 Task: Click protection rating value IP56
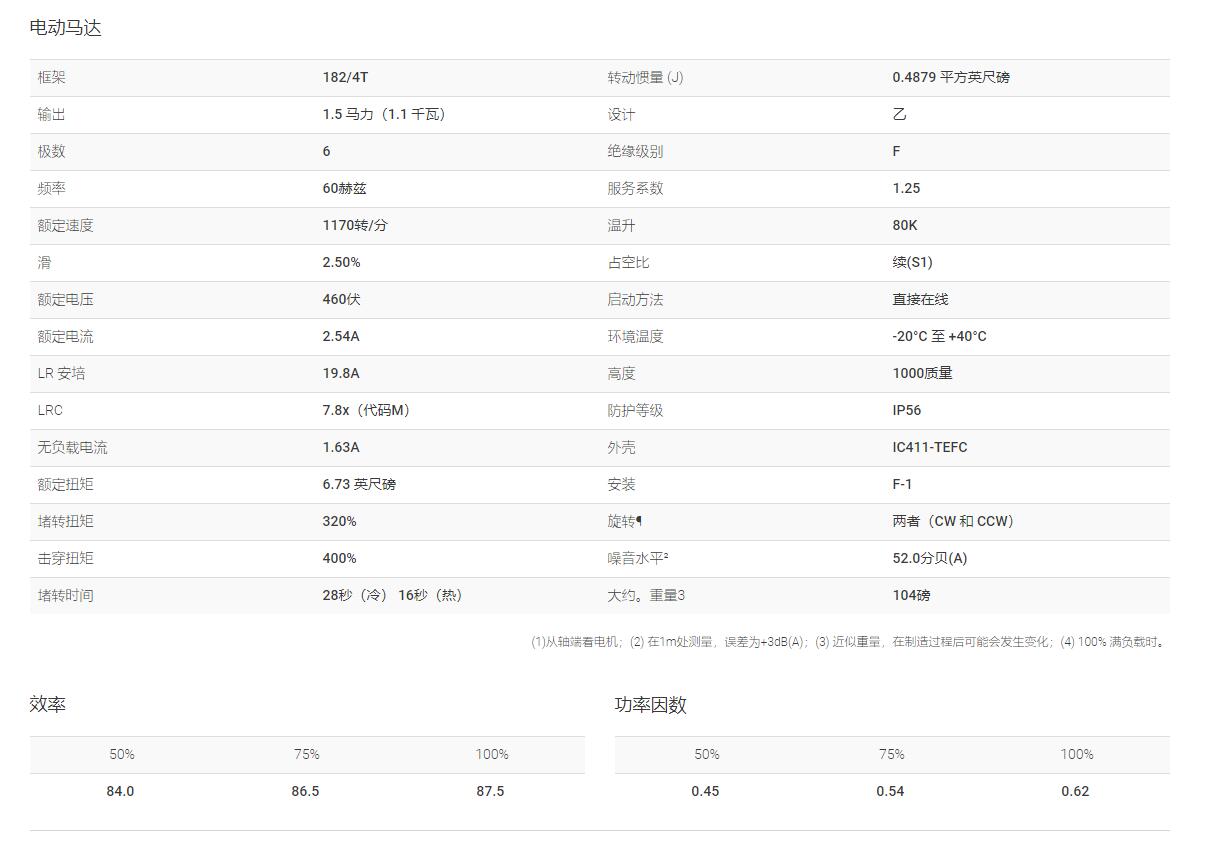click(907, 410)
